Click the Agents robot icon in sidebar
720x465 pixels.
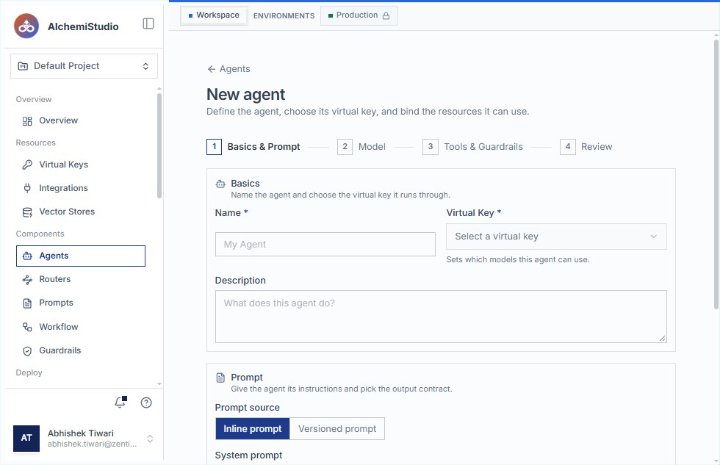pos(27,256)
